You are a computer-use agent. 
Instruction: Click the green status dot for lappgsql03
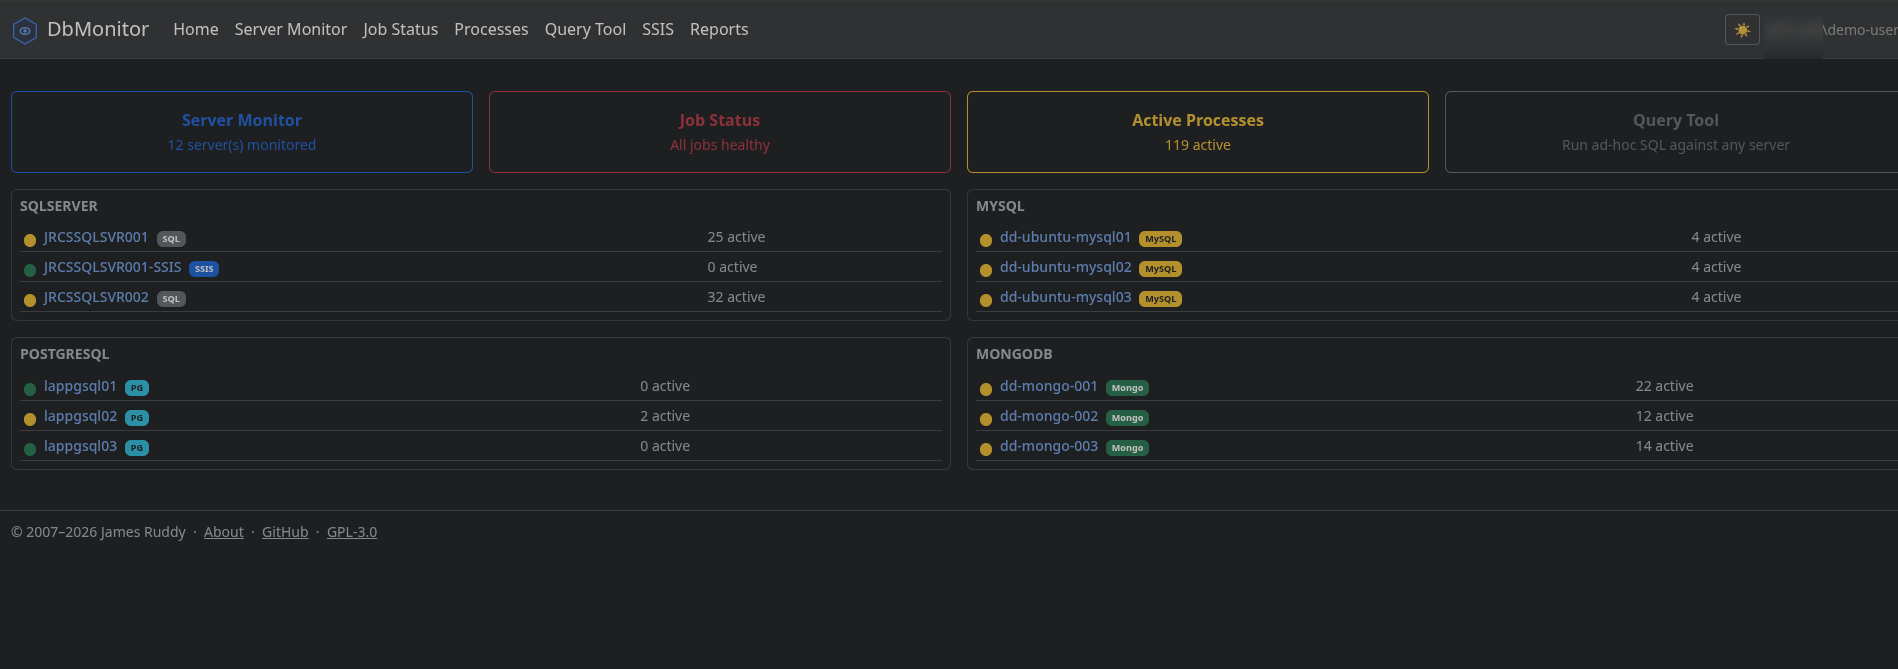[x=30, y=449]
